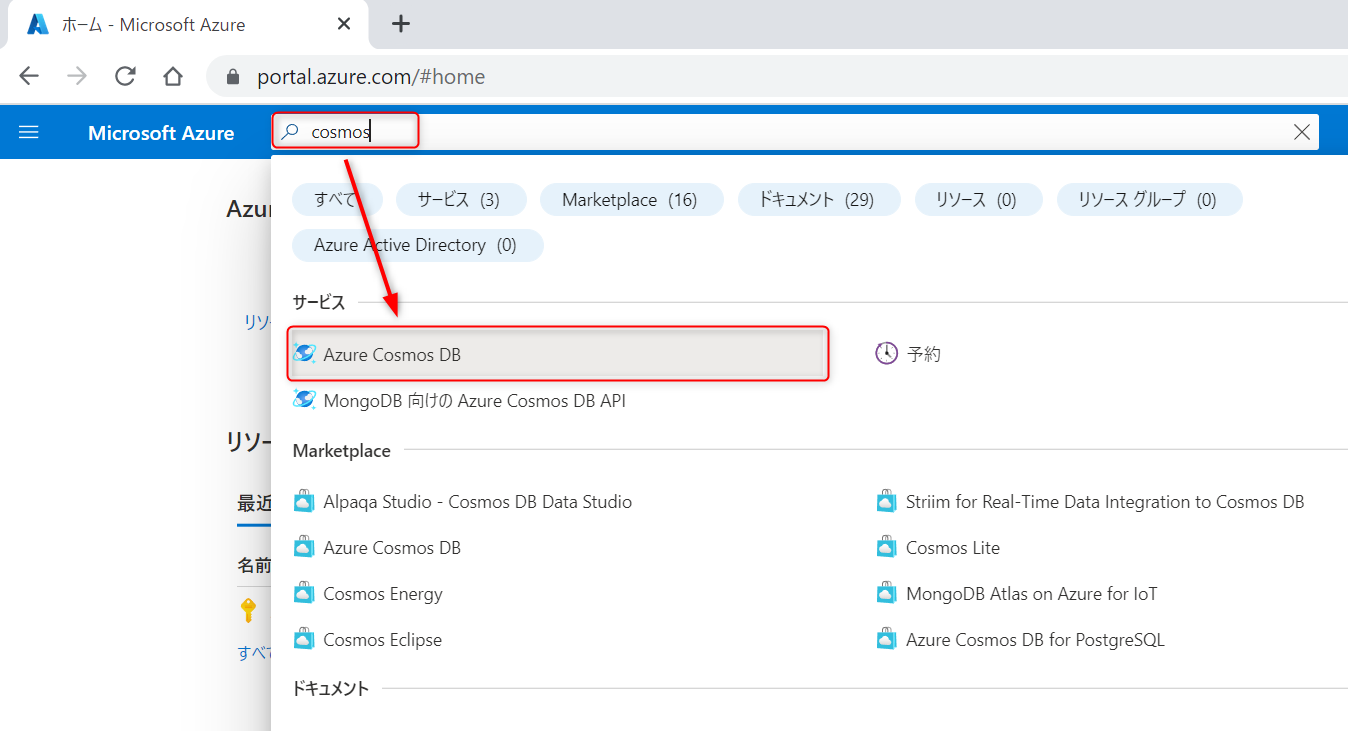
Task: Click the key icon in recent resources
Action: point(247,610)
